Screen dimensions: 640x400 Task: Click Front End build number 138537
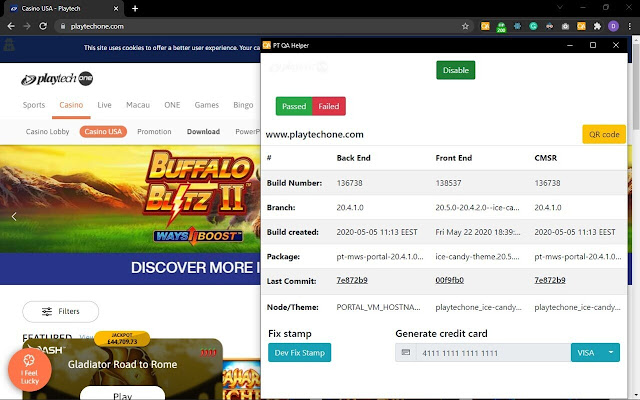coord(448,183)
